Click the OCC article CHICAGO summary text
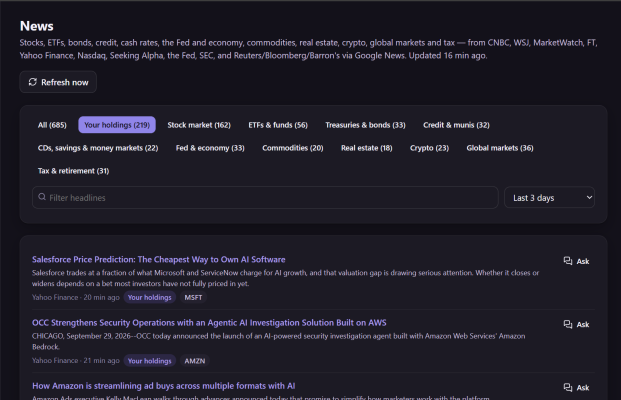621x400 pixels. point(278,341)
